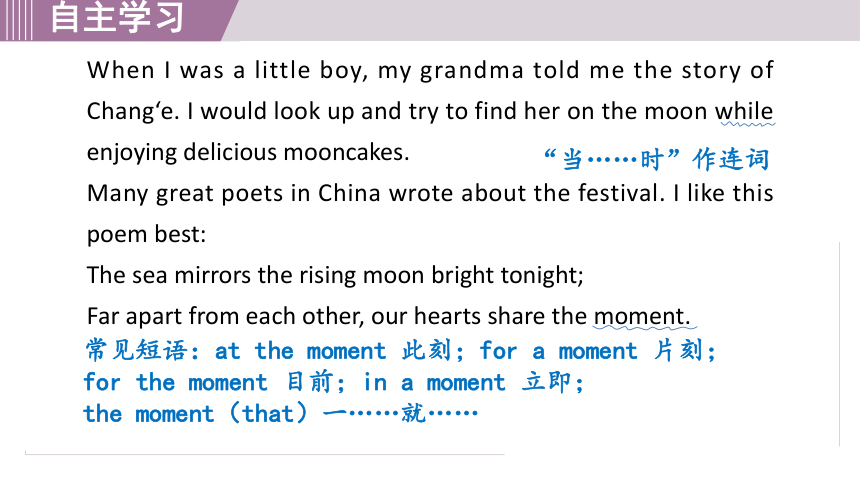Click the striped bars beside the title
This screenshot has width=860, height=484.
pos(15,20)
